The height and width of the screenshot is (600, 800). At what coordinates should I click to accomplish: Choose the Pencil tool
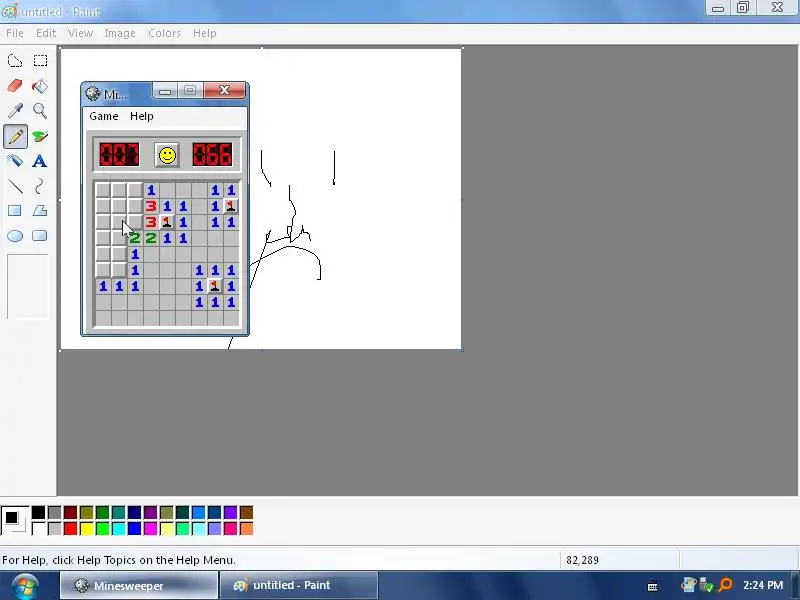15,136
